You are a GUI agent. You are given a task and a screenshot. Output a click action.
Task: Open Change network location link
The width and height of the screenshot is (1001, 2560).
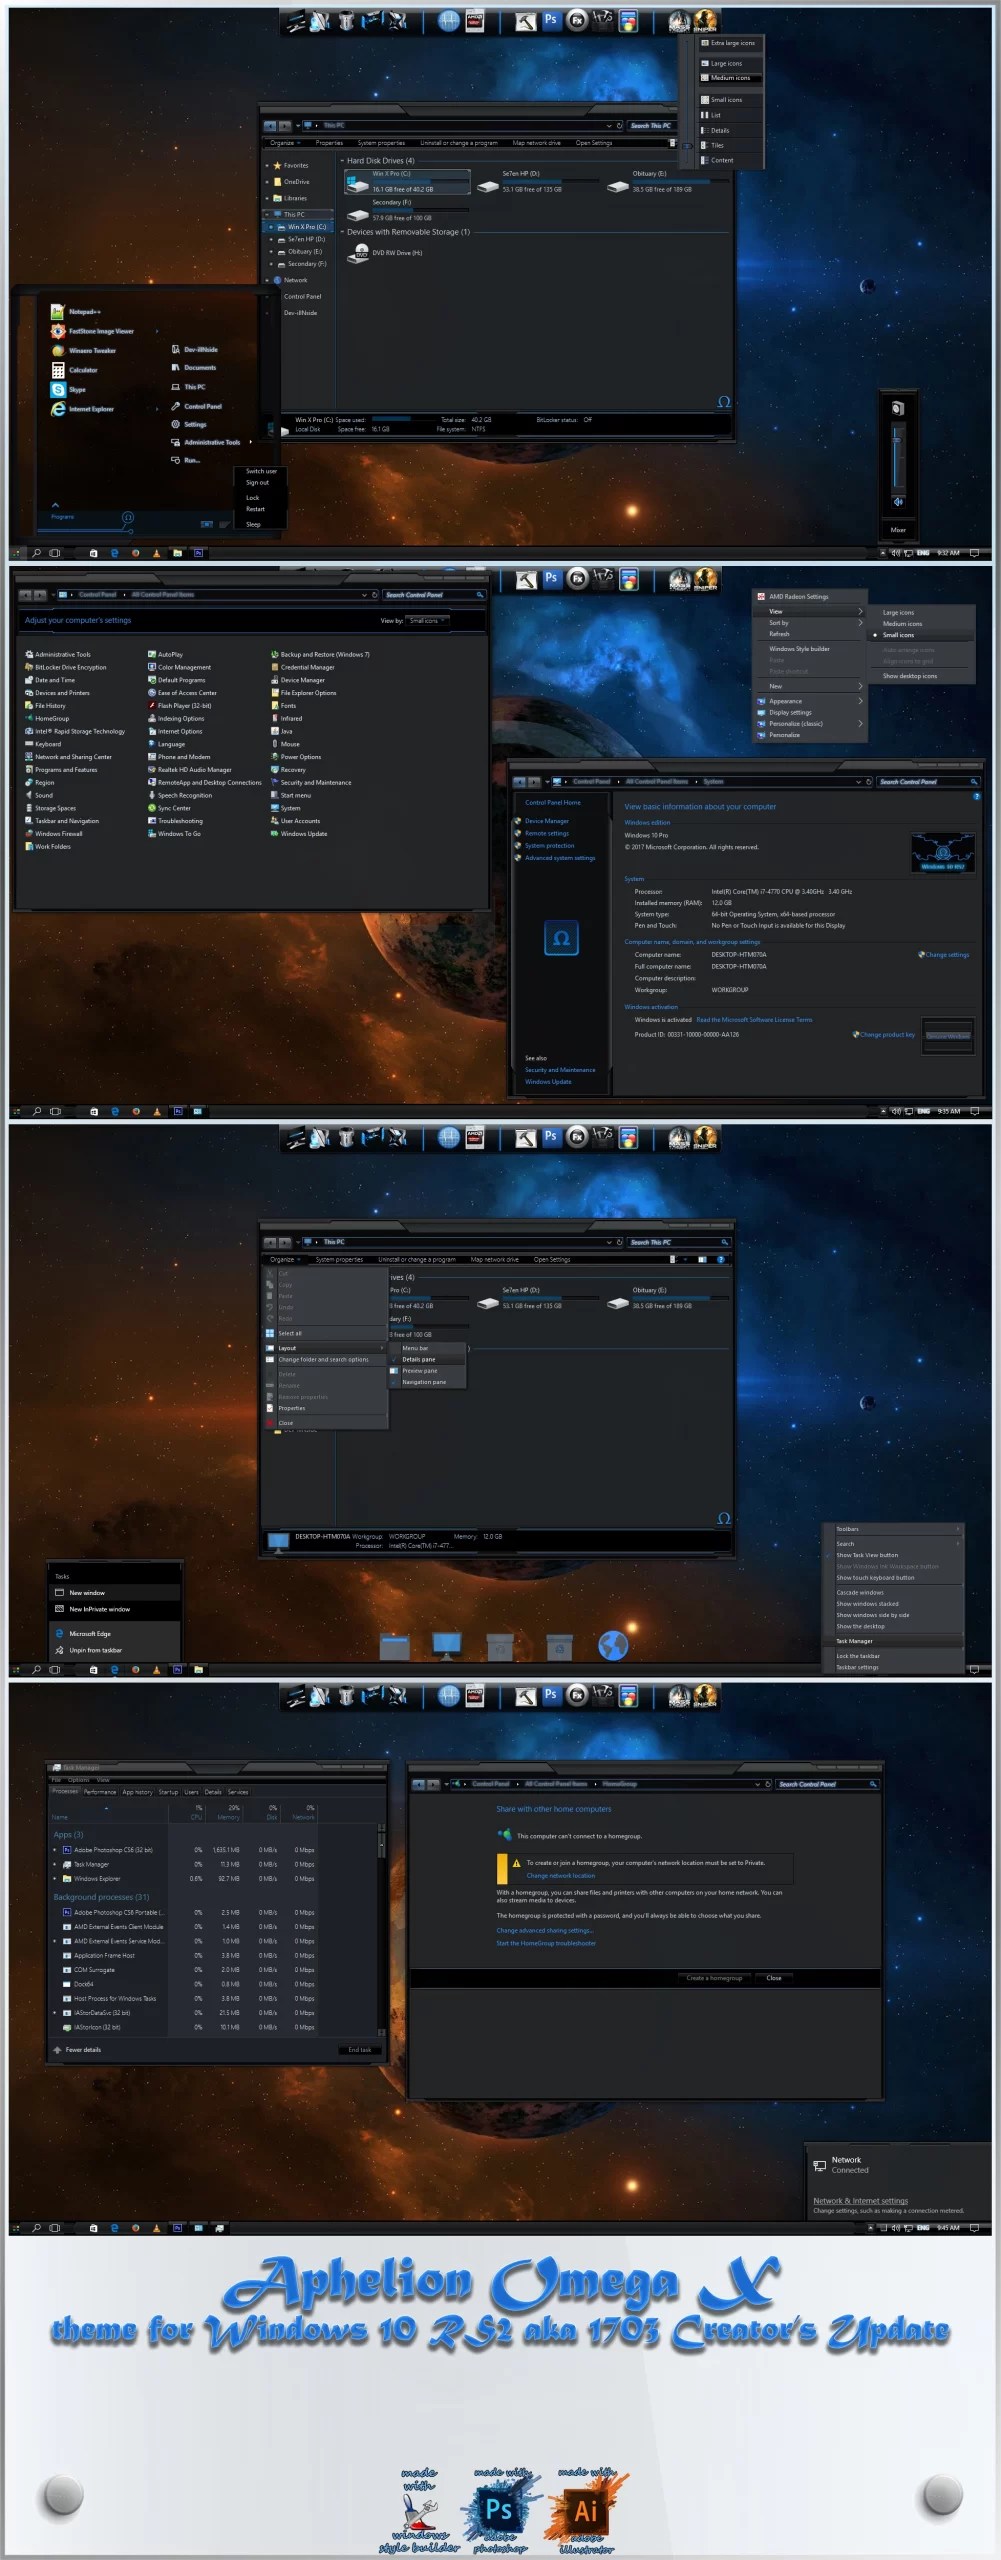pos(560,1875)
